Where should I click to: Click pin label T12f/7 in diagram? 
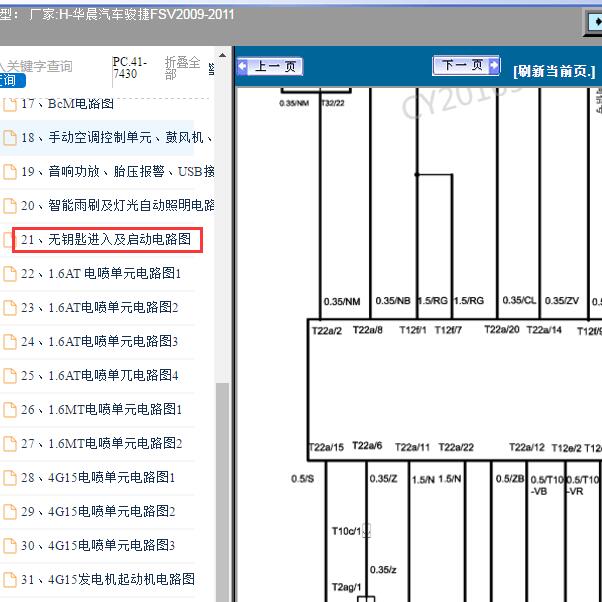click(448, 330)
